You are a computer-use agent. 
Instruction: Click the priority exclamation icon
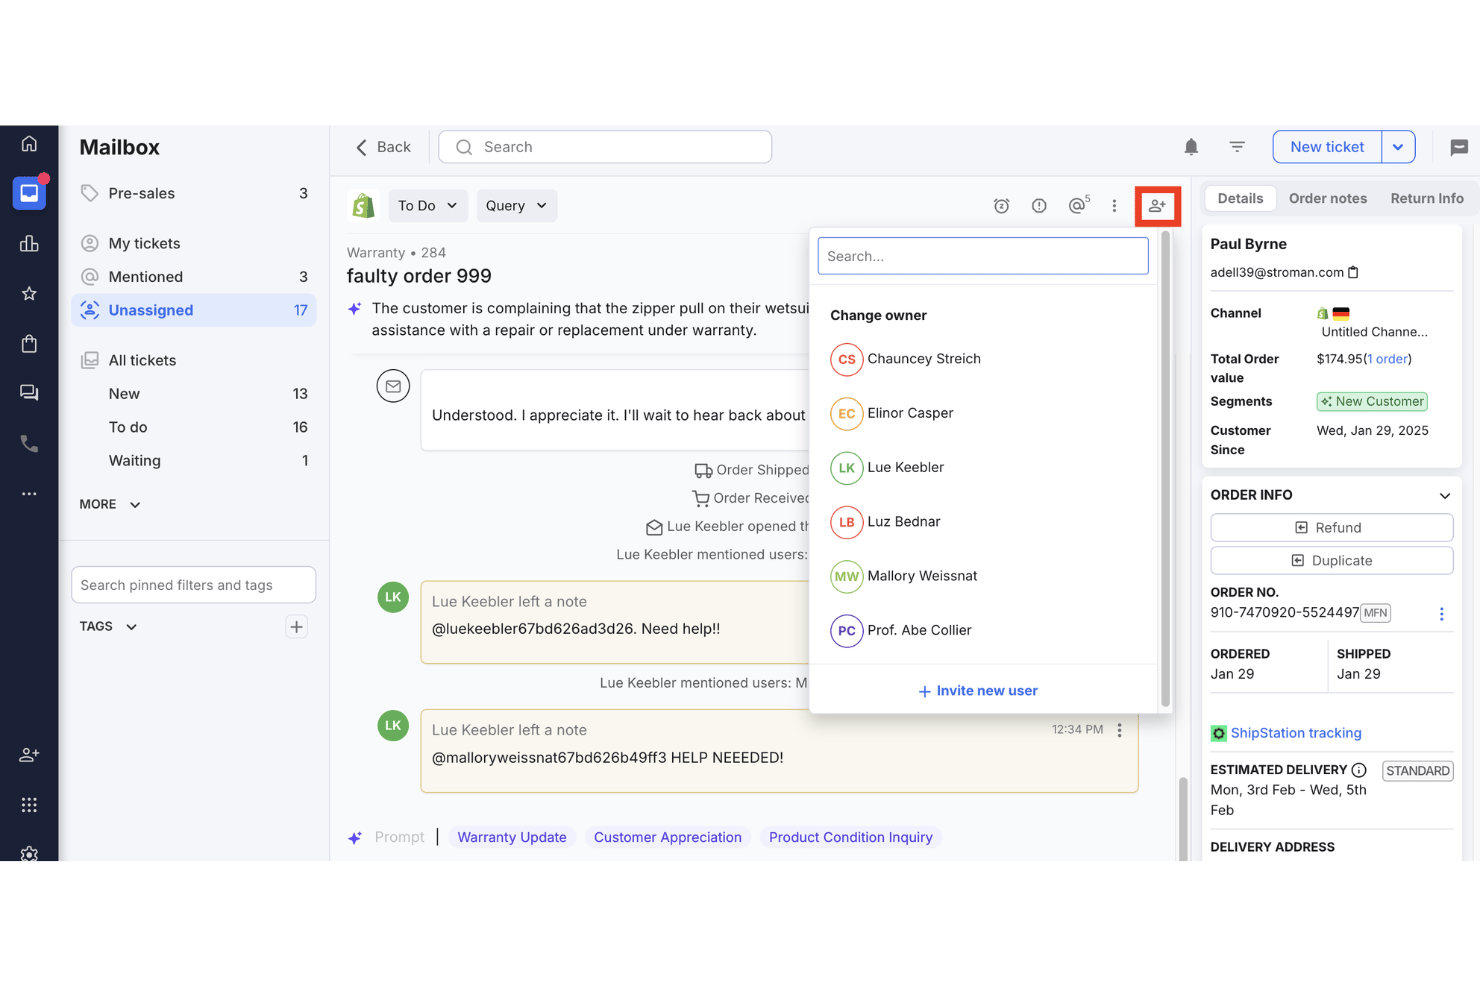pos(1039,206)
